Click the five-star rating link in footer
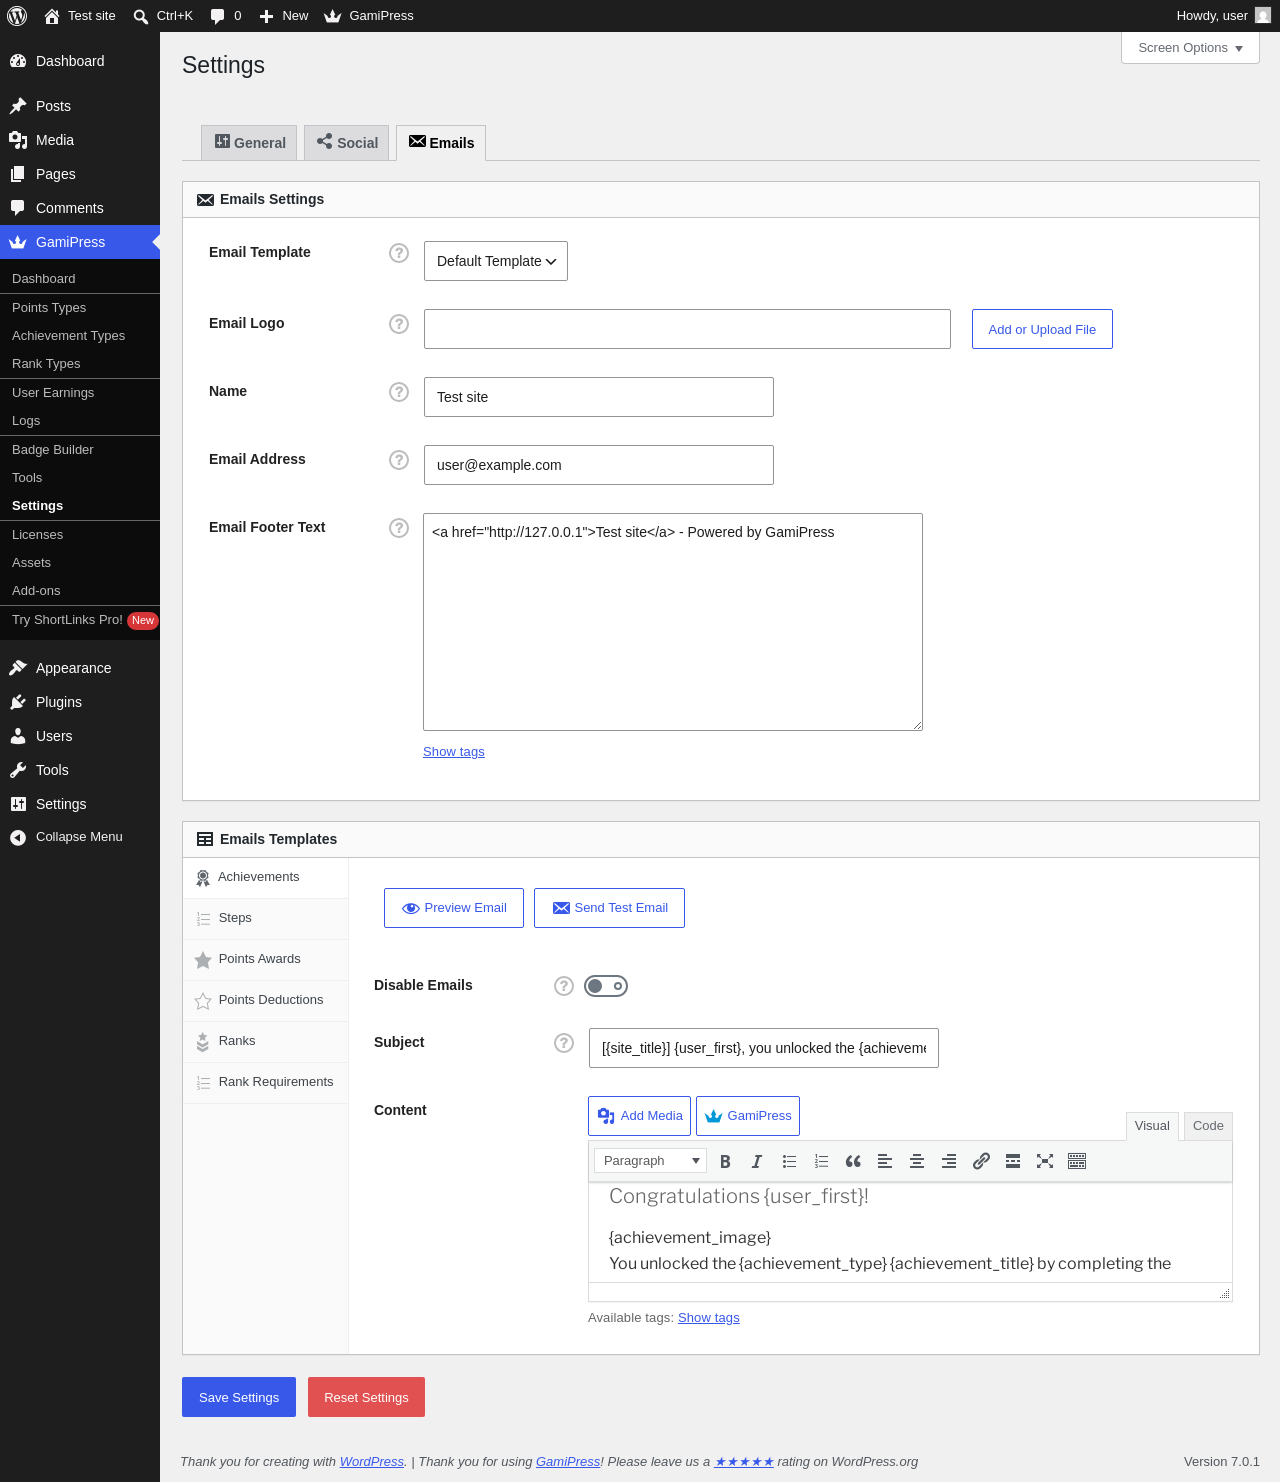 coord(744,1462)
